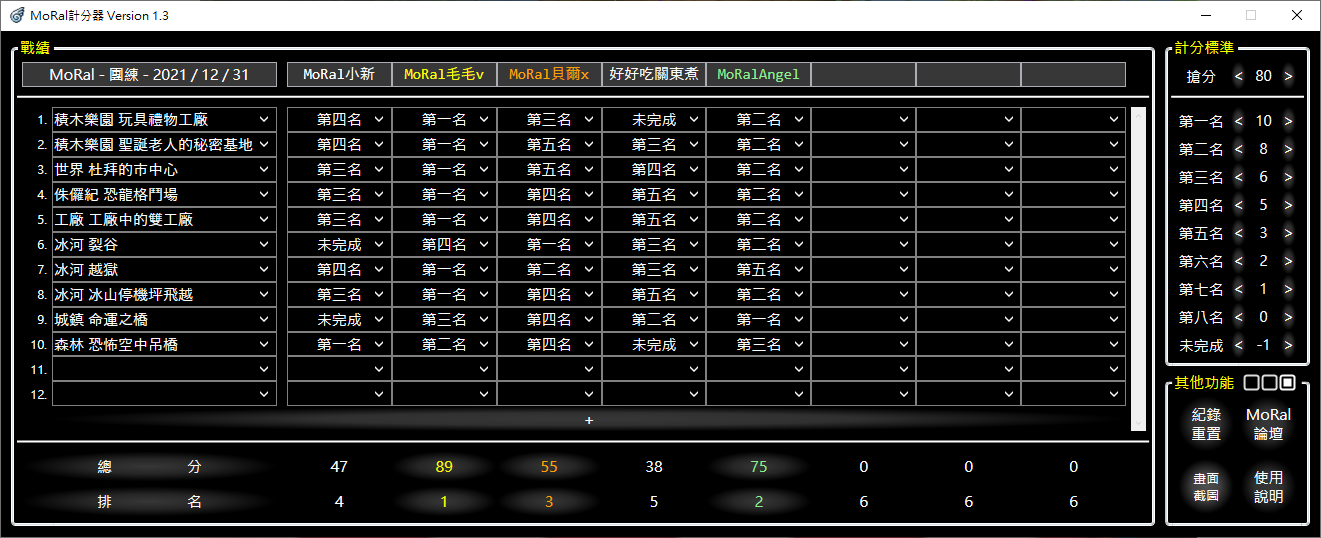The width and height of the screenshot is (1321, 538).
Task: Increase the 第二名 score with right arrow
Action: (x=1288, y=149)
